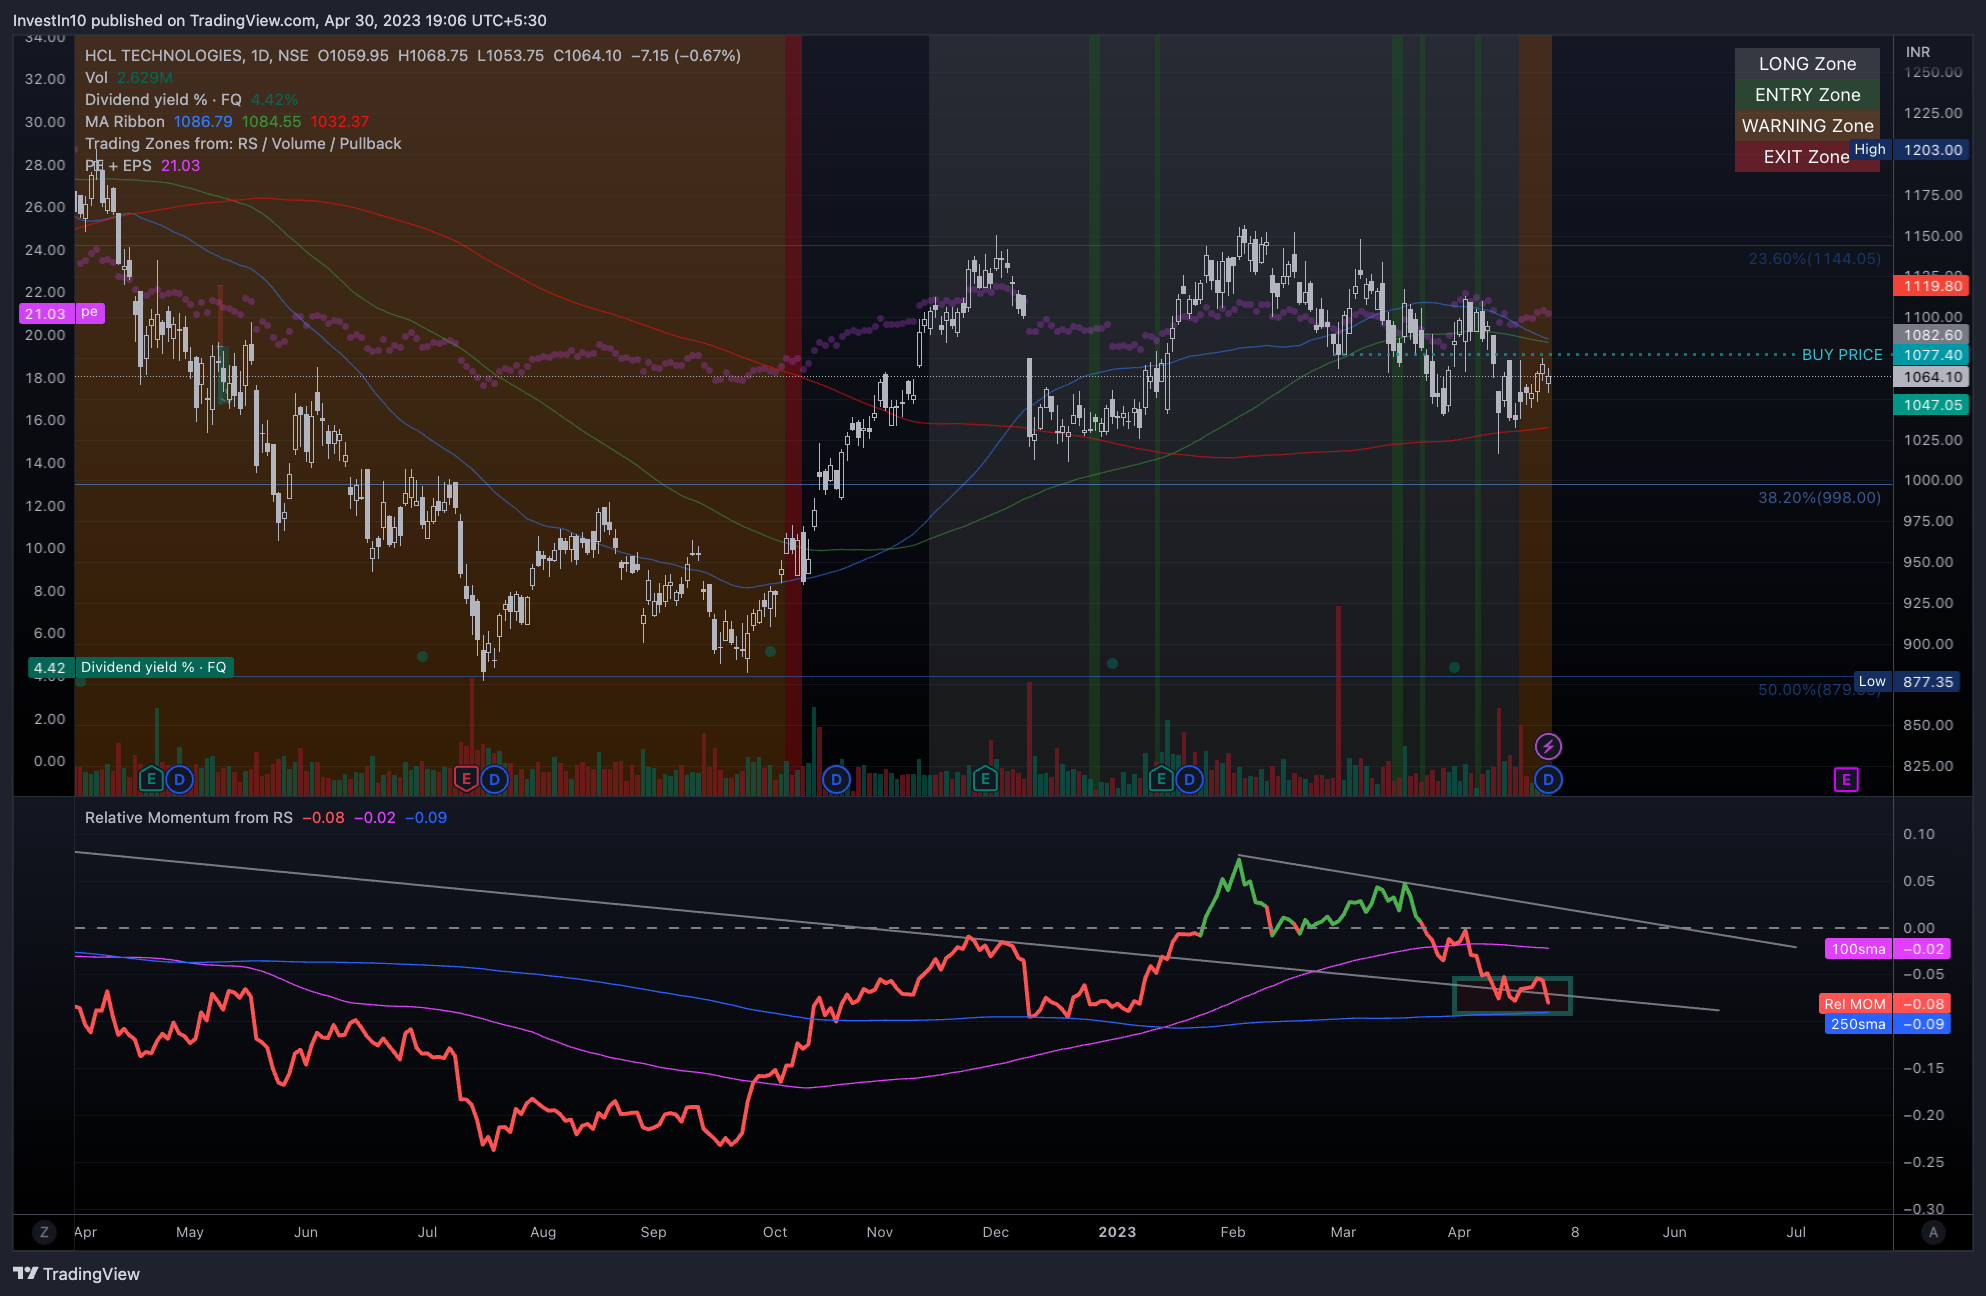Click the Trading Zones from: RS indicator legend
This screenshot has height=1296, width=1986.
[243, 144]
